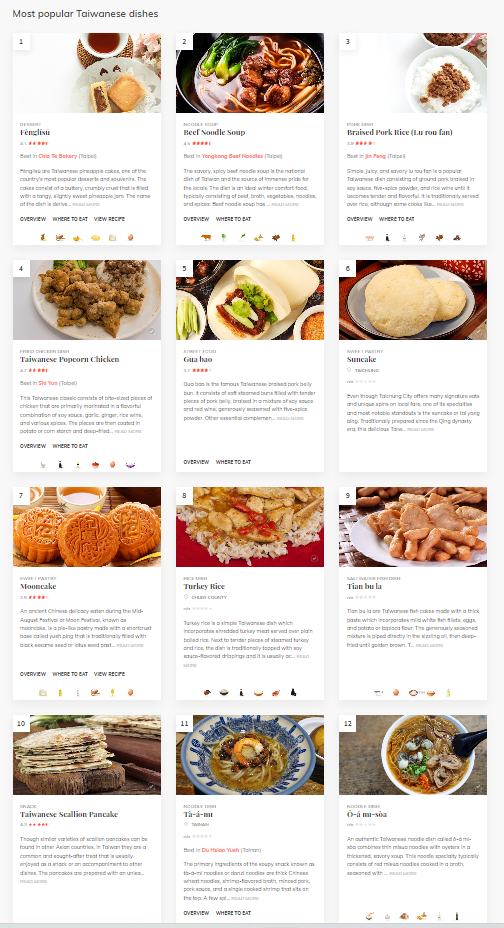
Task: Click the purple bowl icon under Taiwanese Popcorn Chicken
Action: [x=130, y=465]
